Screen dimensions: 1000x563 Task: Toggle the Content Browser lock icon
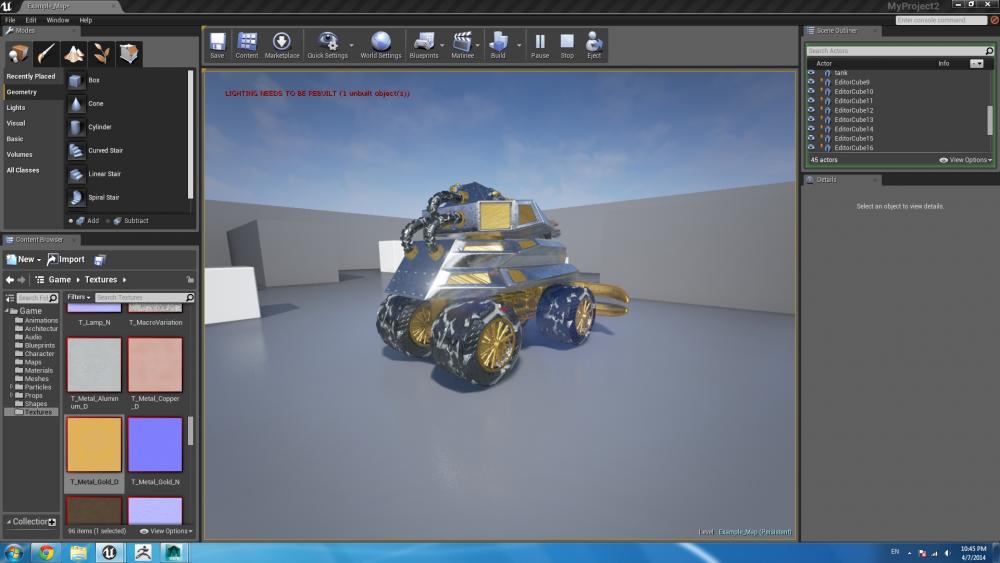[190, 280]
